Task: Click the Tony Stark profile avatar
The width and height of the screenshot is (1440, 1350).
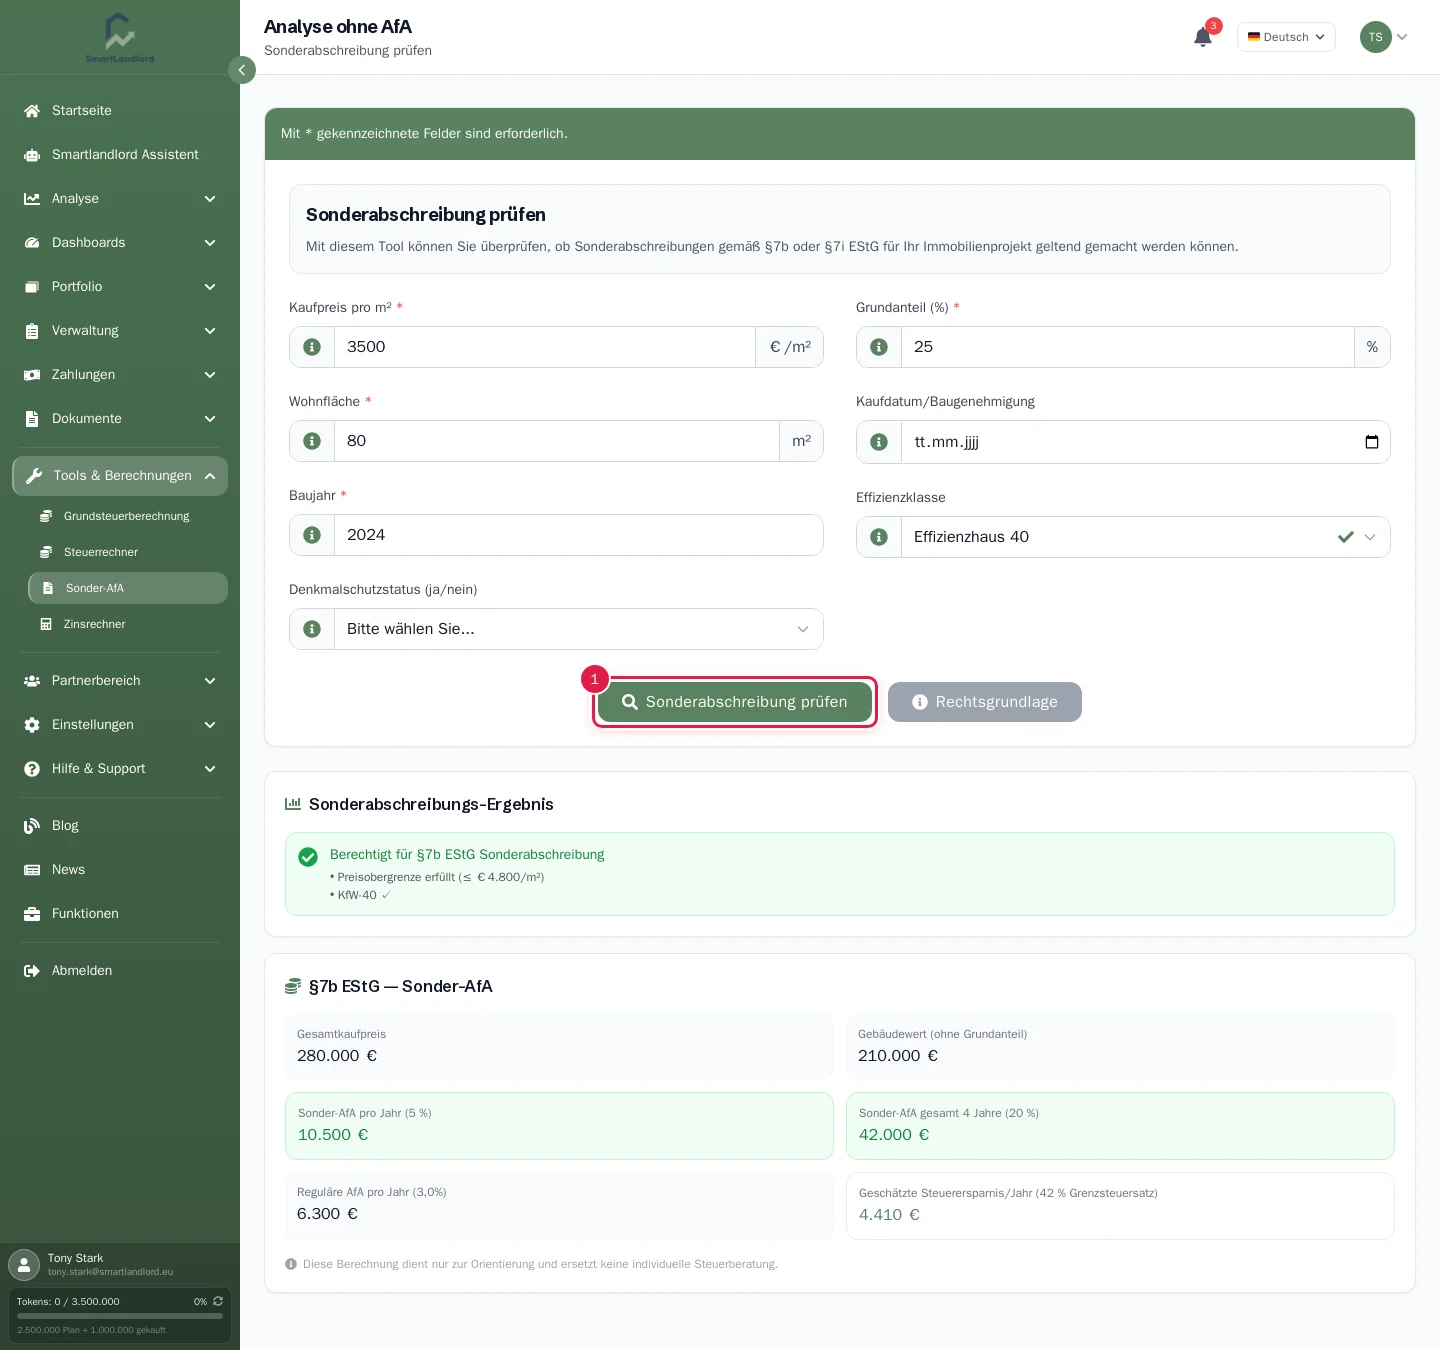Action: coord(24,1265)
